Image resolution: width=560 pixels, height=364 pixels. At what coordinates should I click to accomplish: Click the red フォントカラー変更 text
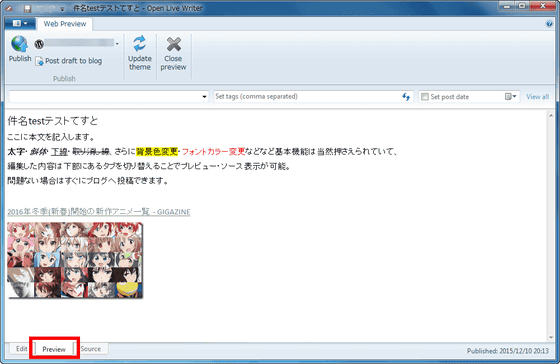(214, 151)
